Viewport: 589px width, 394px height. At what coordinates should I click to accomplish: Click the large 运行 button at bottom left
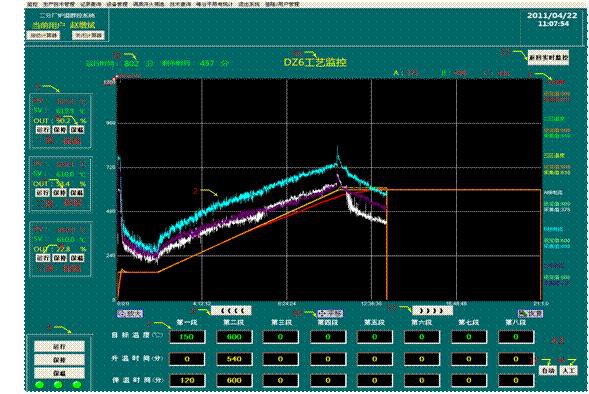59,346
